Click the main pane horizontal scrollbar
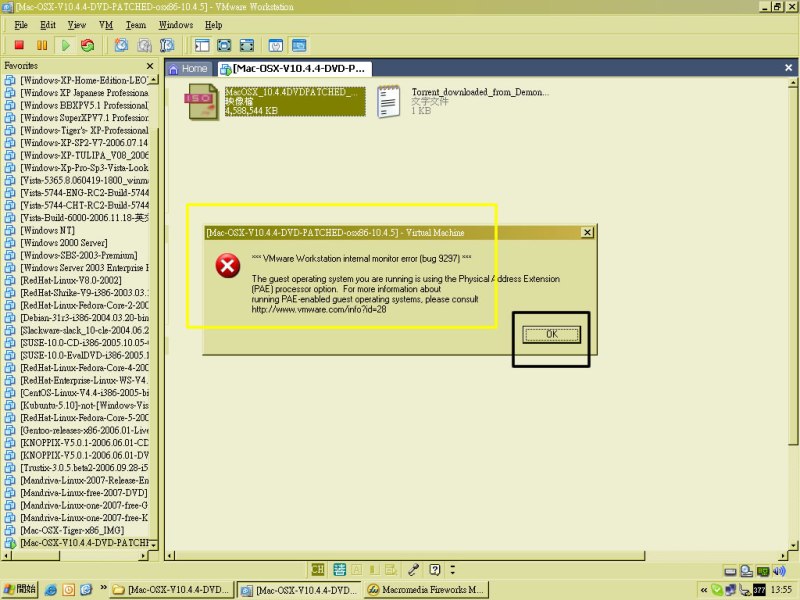 pyautogui.click(x=410, y=555)
